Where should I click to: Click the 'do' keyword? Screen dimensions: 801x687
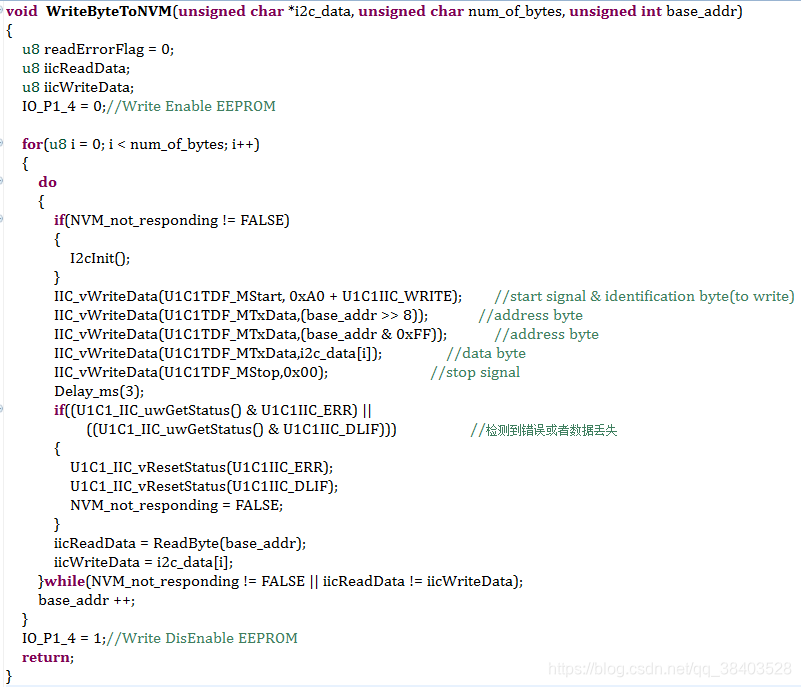[48, 182]
